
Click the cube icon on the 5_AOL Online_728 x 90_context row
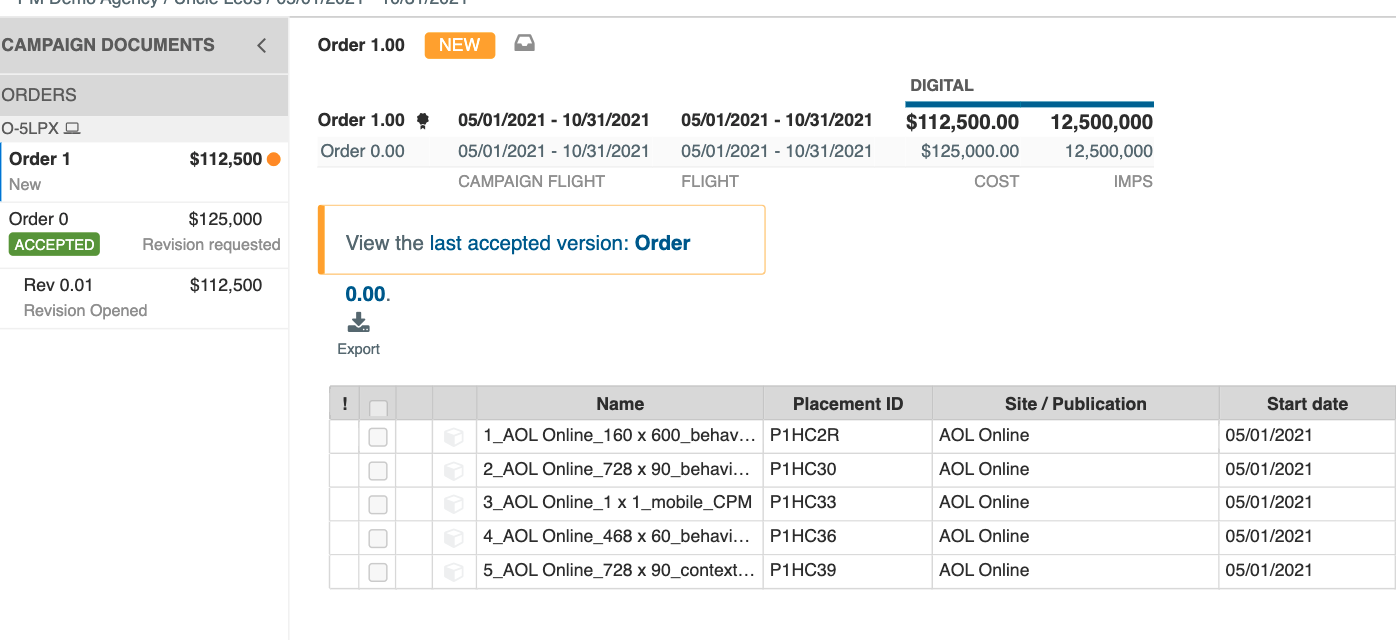[454, 571]
